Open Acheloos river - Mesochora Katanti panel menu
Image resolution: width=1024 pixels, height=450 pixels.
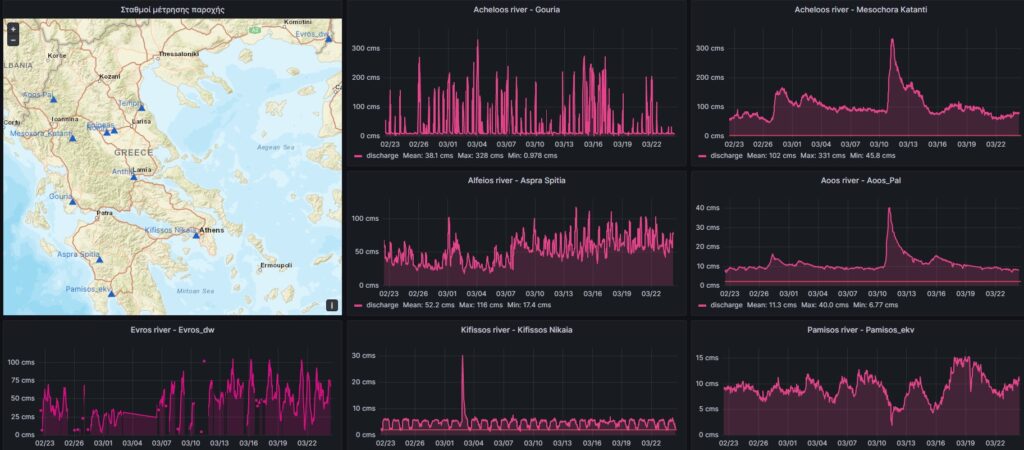[x=861, y=10]
